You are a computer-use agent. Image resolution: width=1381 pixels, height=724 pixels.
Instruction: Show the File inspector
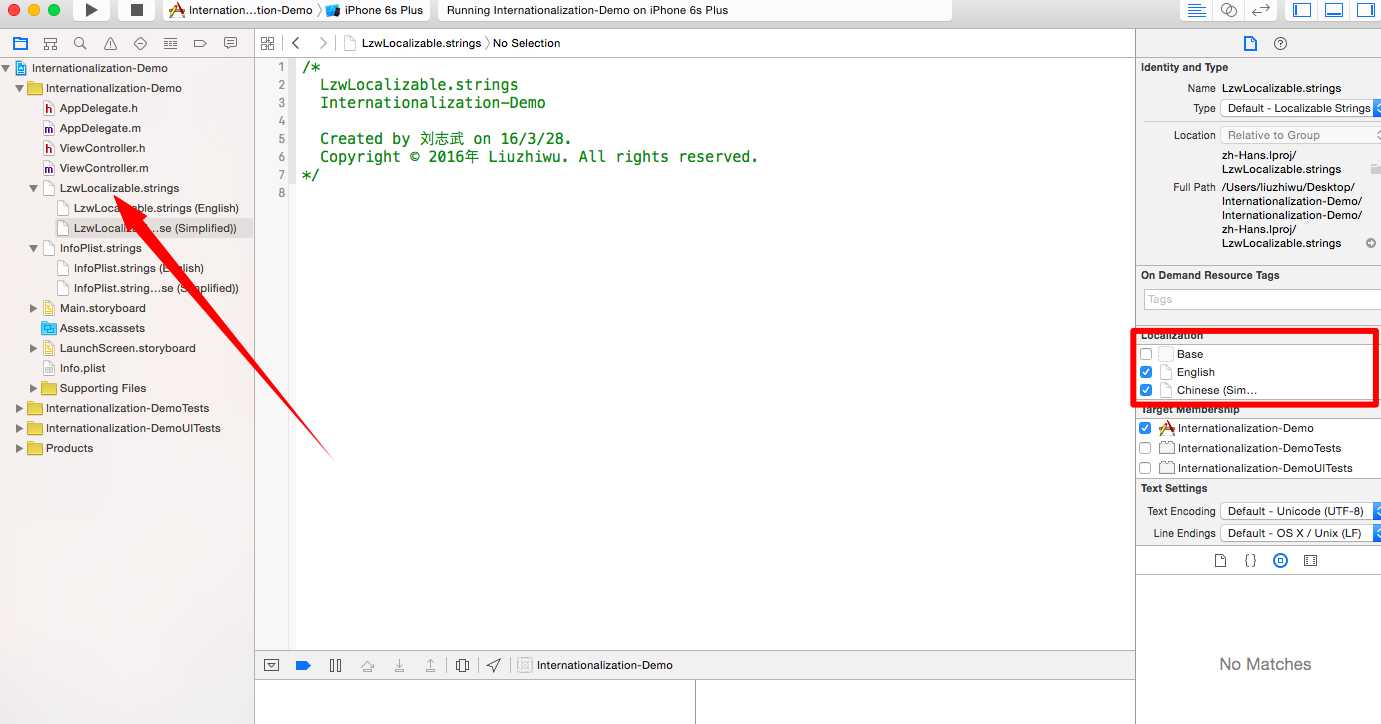[1250, 43]
